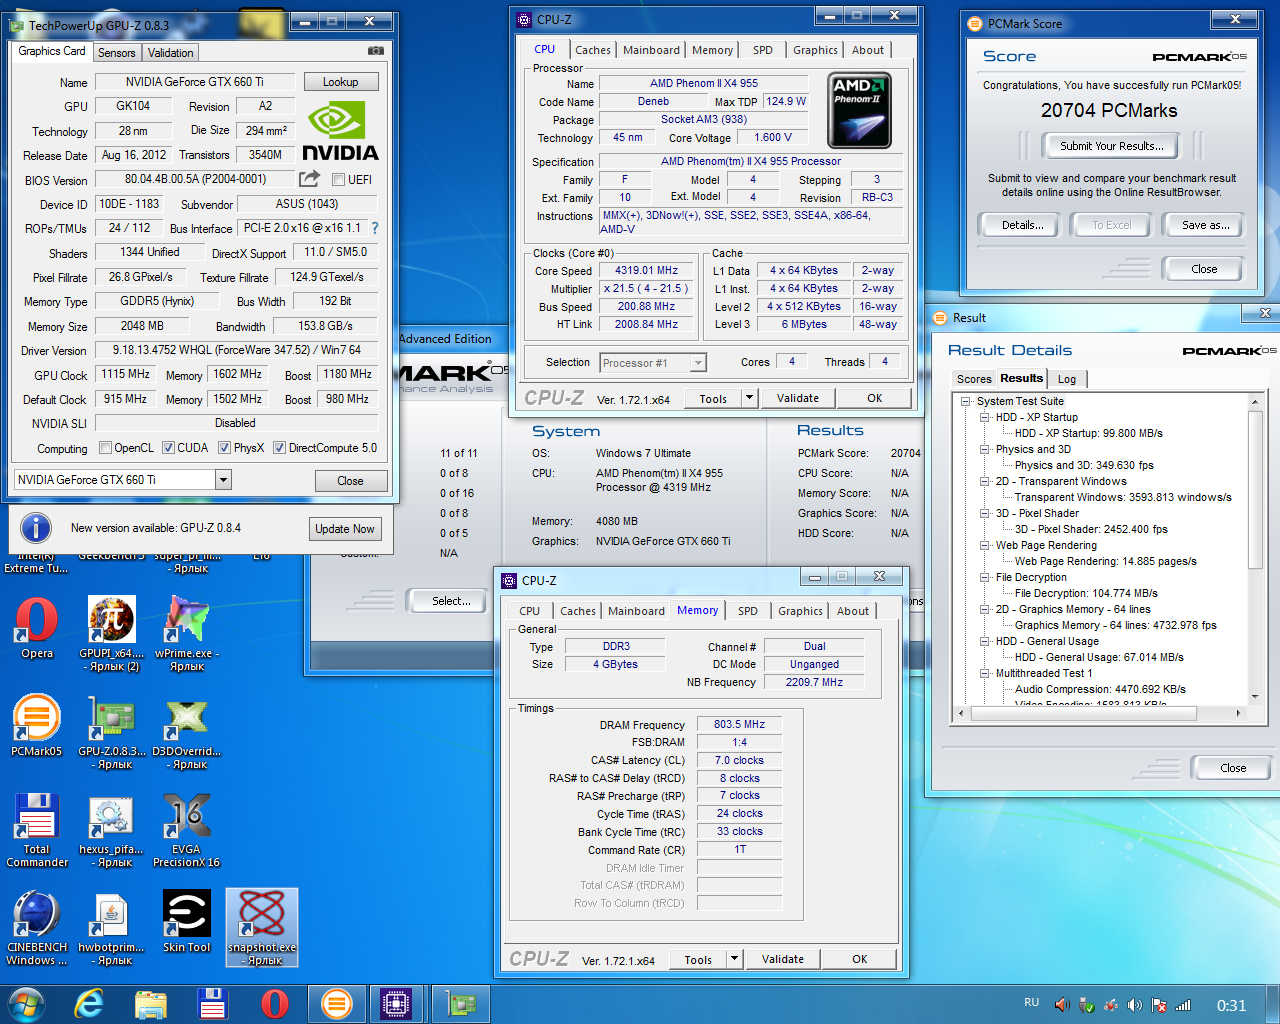1280x1024 pixels.
Task: Open the PCMark05 desktop shortcut
Action: (x=37, y=725)
